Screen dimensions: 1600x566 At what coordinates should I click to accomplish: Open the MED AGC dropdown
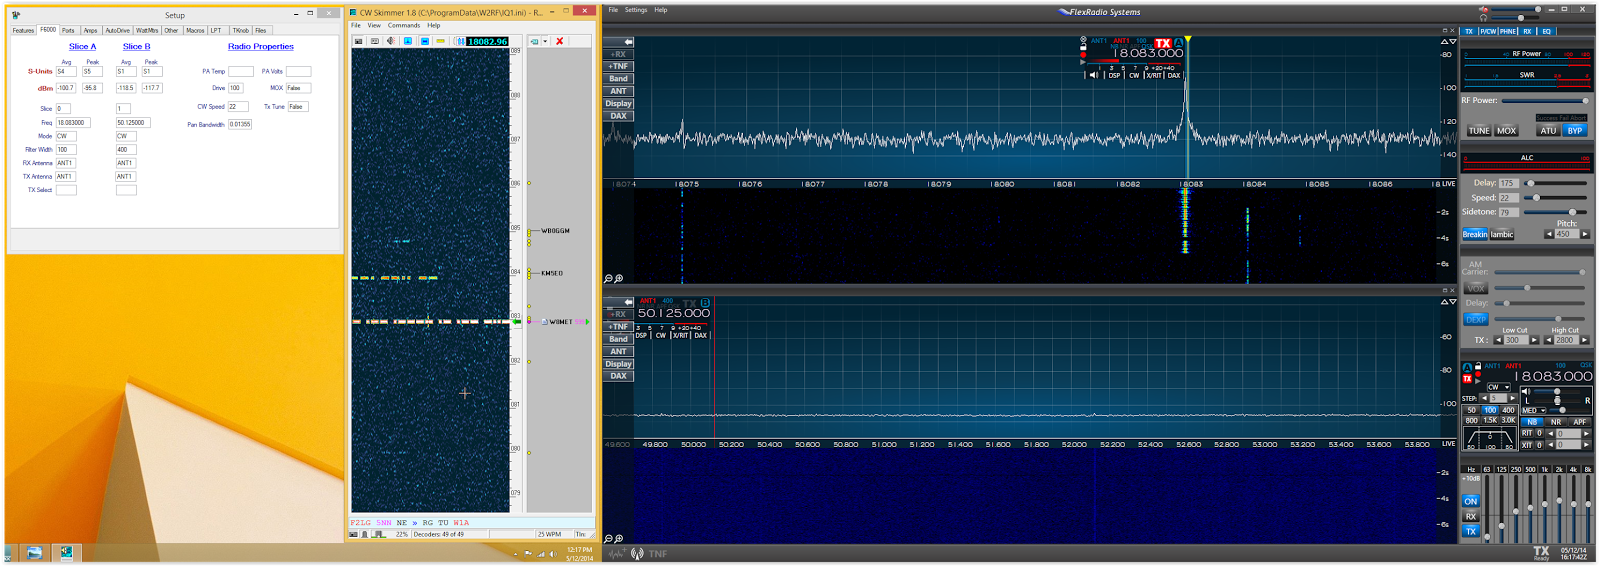pyautogui.click(x=1534, y=410)
